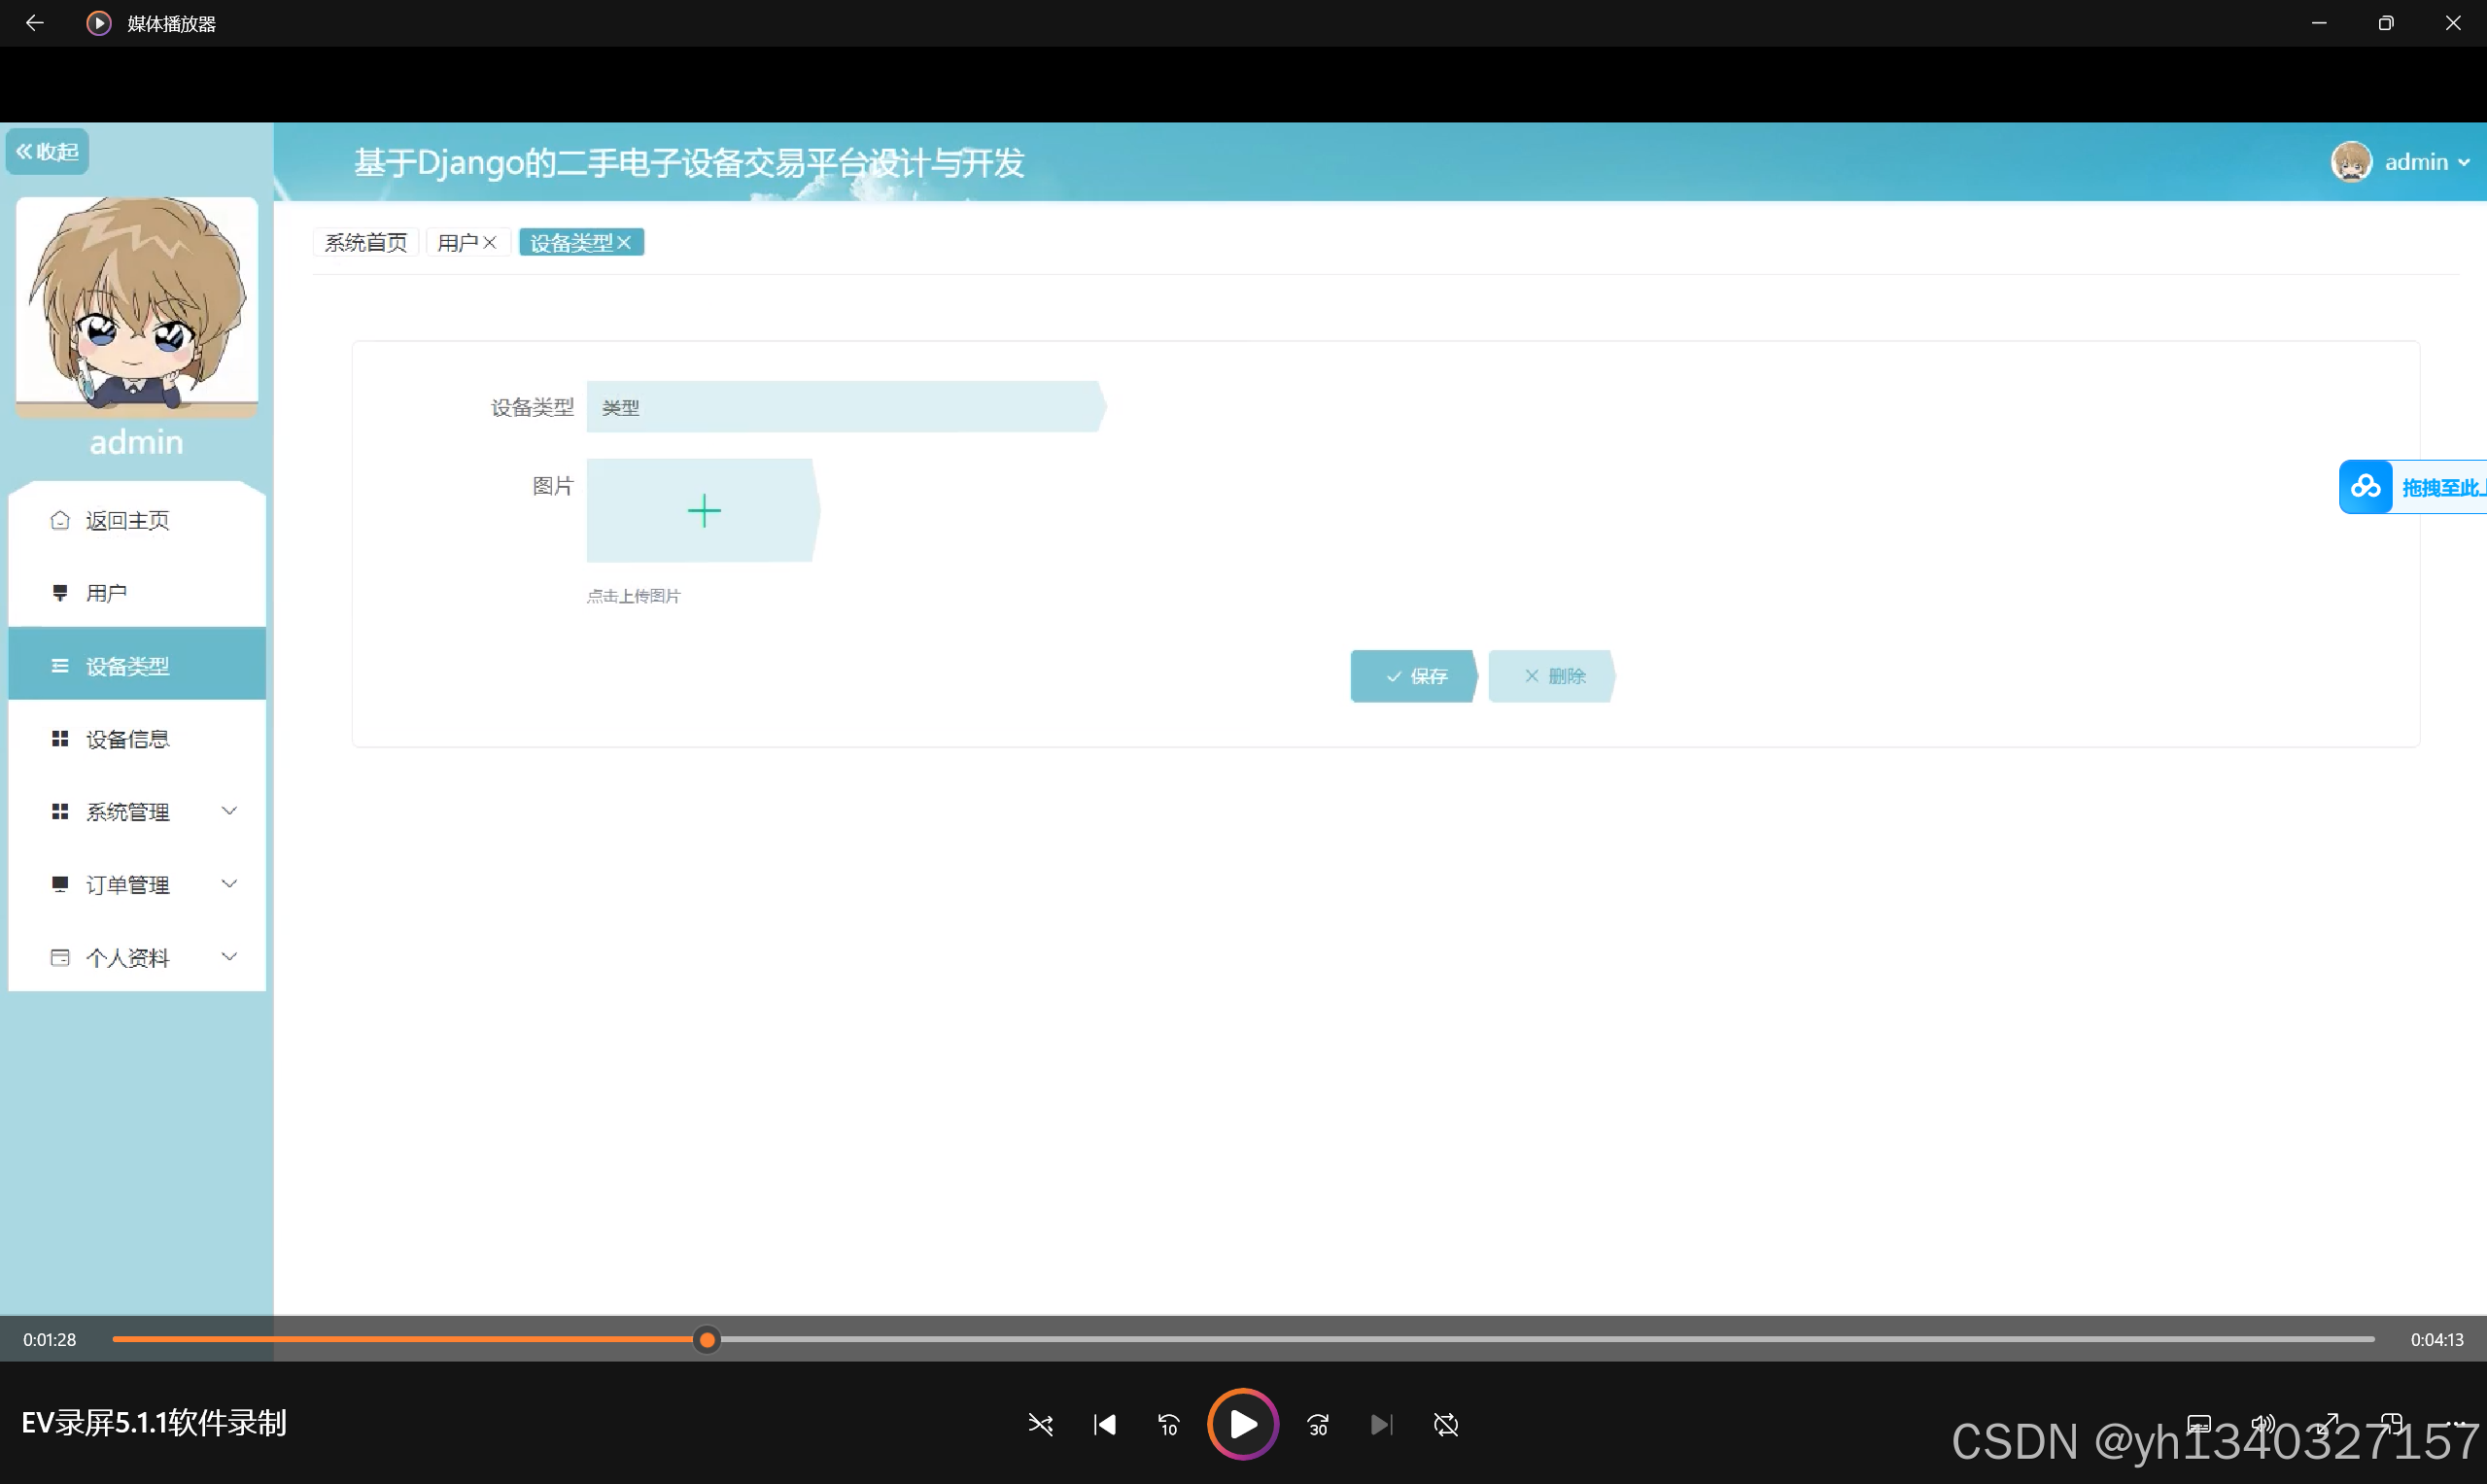Click the Baidu cloud floating widget icon
The width and height of the screenshot is (2487, 1484).
pyautogui.click(x=2366, y=487)
